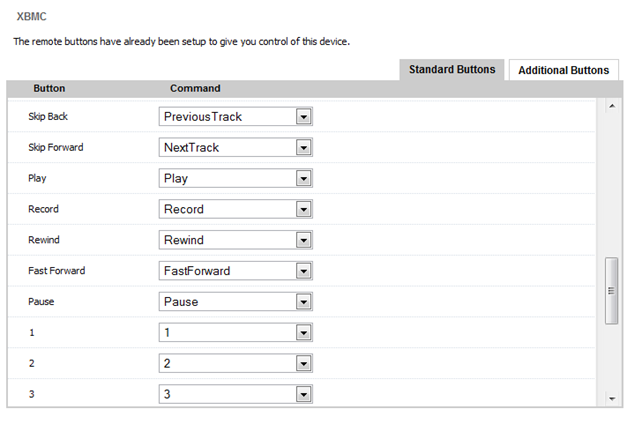Expand the Record command dropdown arrow
The width and height of the screenshot is (627, 424).
click(304, 209)
